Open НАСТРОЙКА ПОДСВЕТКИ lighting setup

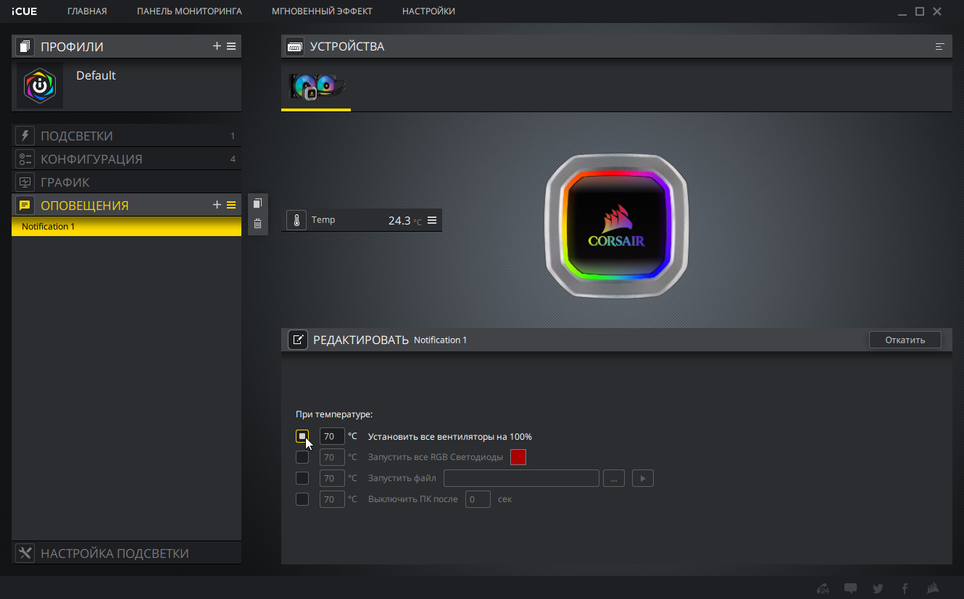coord(126,553)
